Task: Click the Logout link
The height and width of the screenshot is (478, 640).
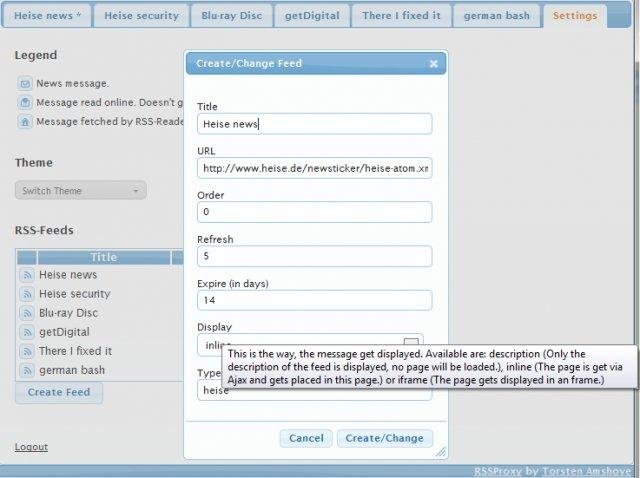Action: 31,447
